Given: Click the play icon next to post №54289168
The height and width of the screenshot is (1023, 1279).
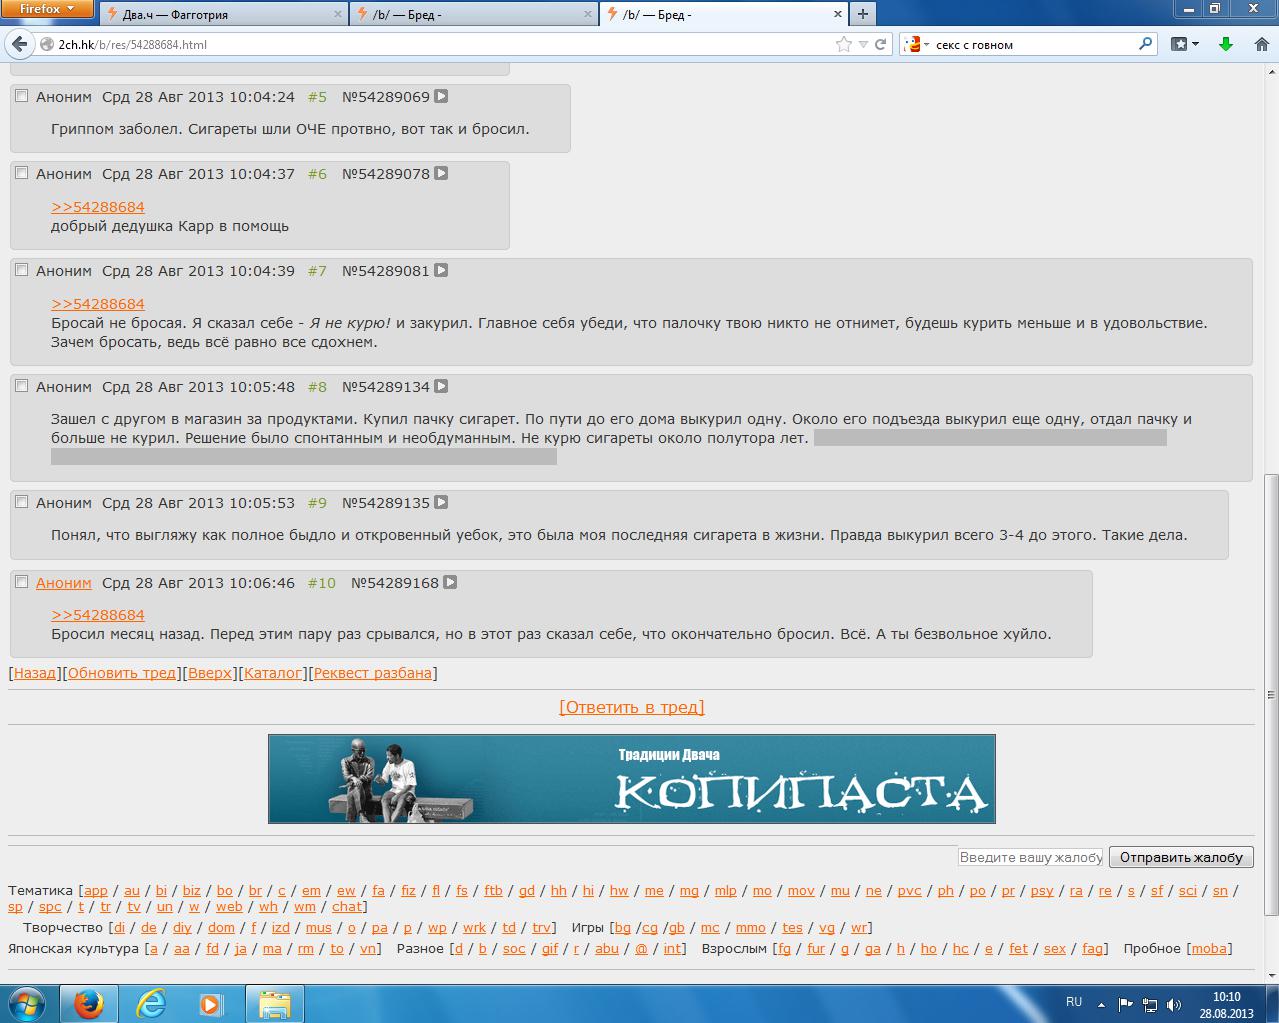Looking at the screenshot, I should (x=450, y=583).
